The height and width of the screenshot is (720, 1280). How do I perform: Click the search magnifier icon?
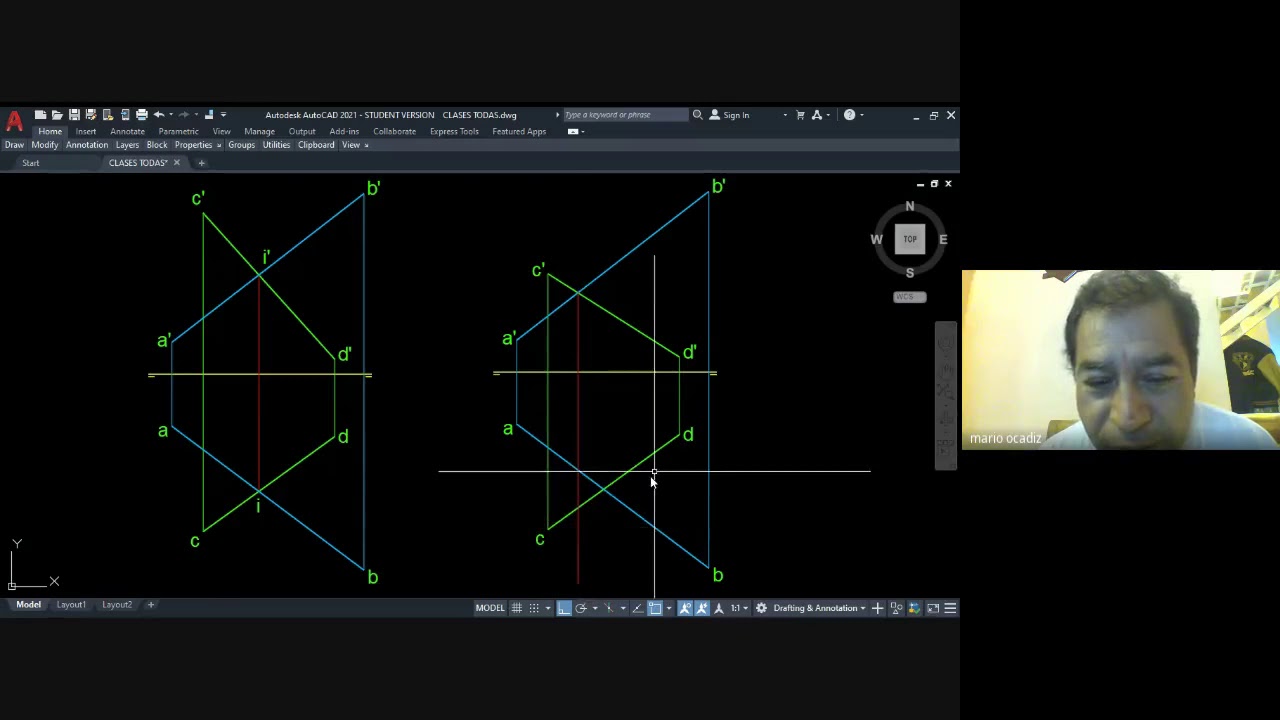point(698,115)
